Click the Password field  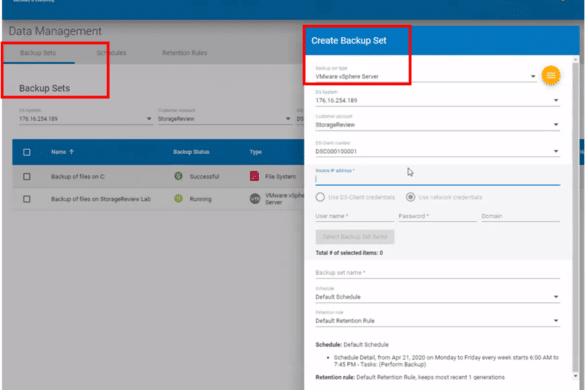[x=437, y=216]
